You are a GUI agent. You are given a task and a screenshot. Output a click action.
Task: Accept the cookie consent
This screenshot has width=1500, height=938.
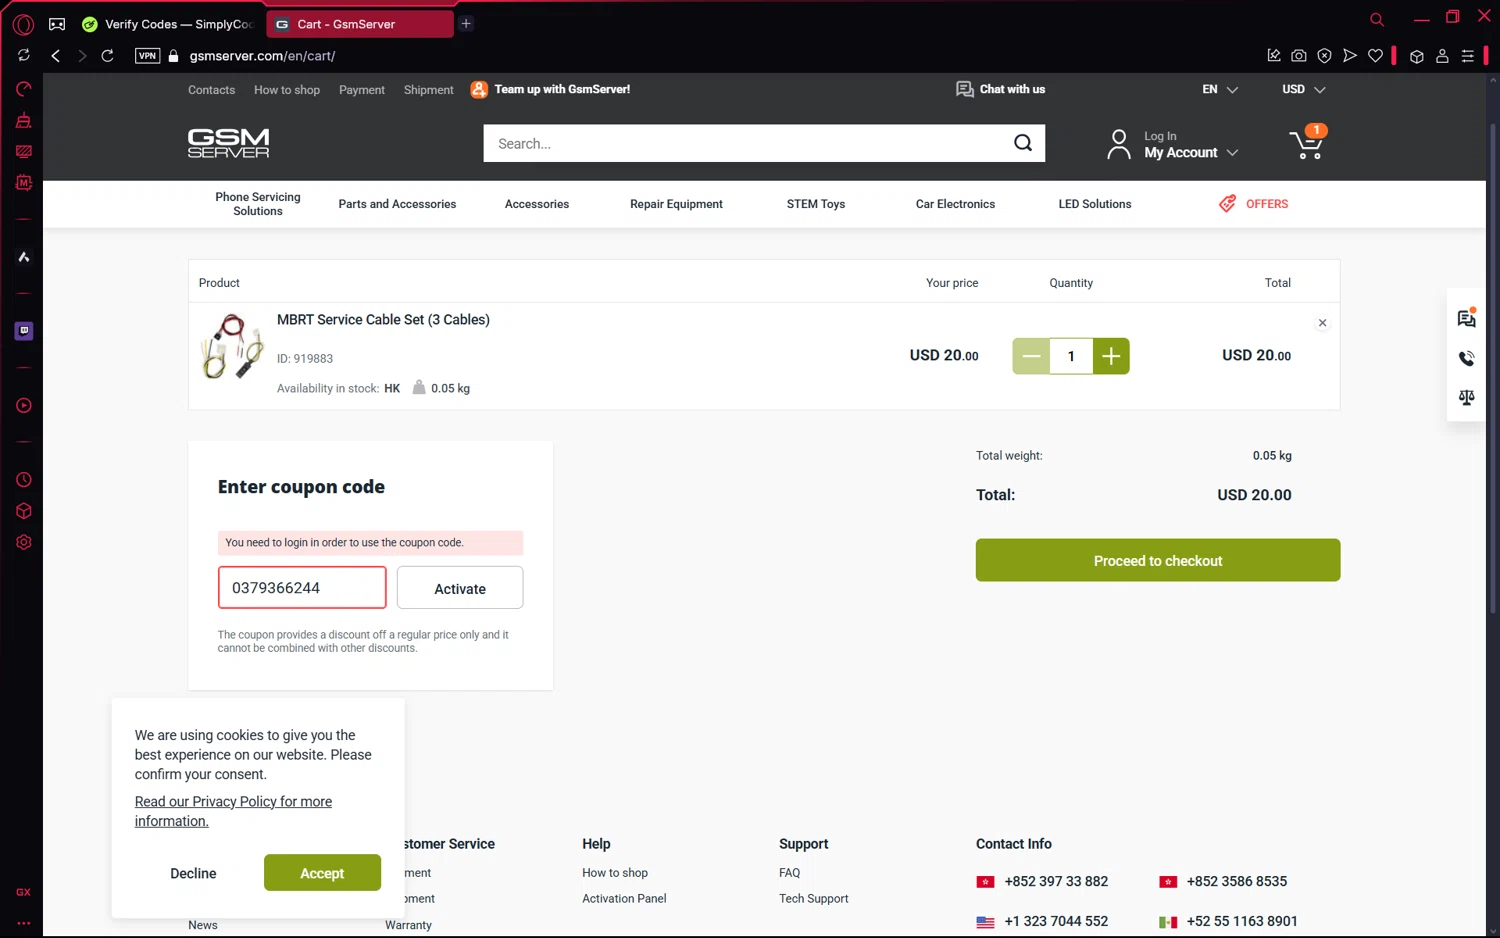point(322,873)
